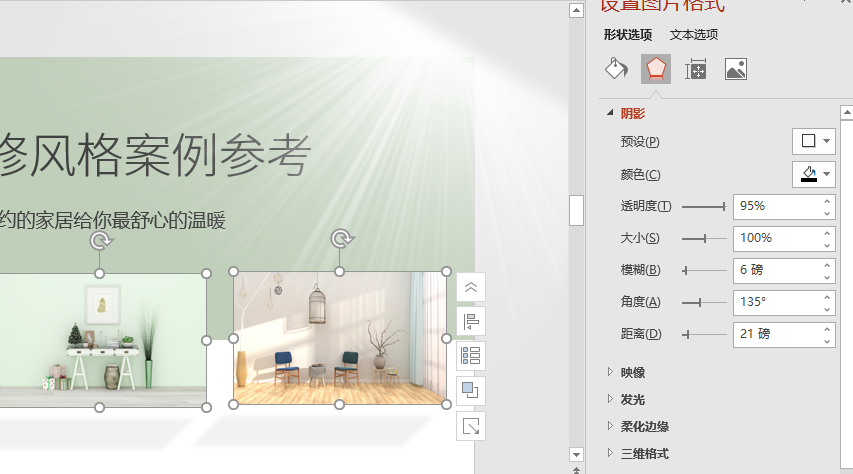853x474 pixels.
Task: Switch to the Picture icon tab
Action: pos(736,69)
